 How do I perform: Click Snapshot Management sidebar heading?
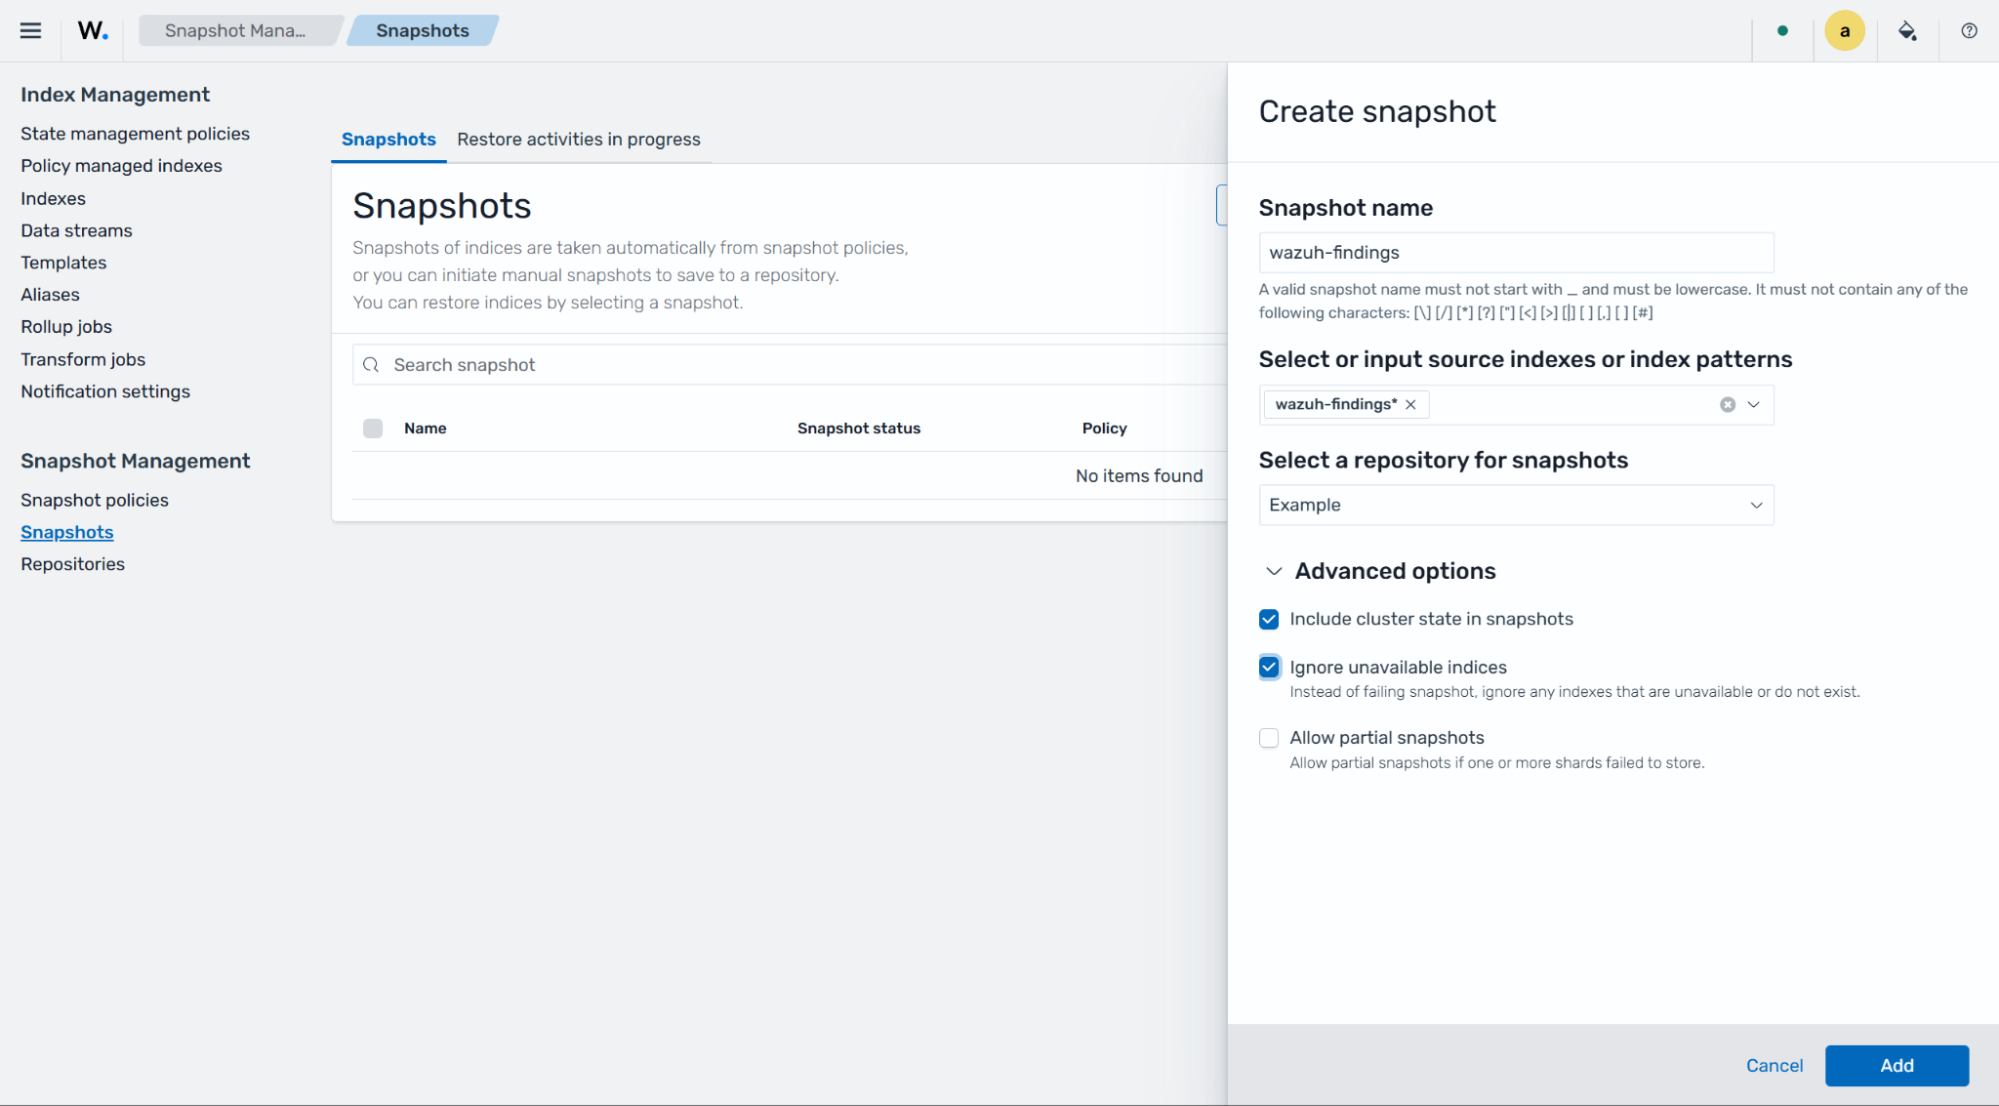point(135,461)
